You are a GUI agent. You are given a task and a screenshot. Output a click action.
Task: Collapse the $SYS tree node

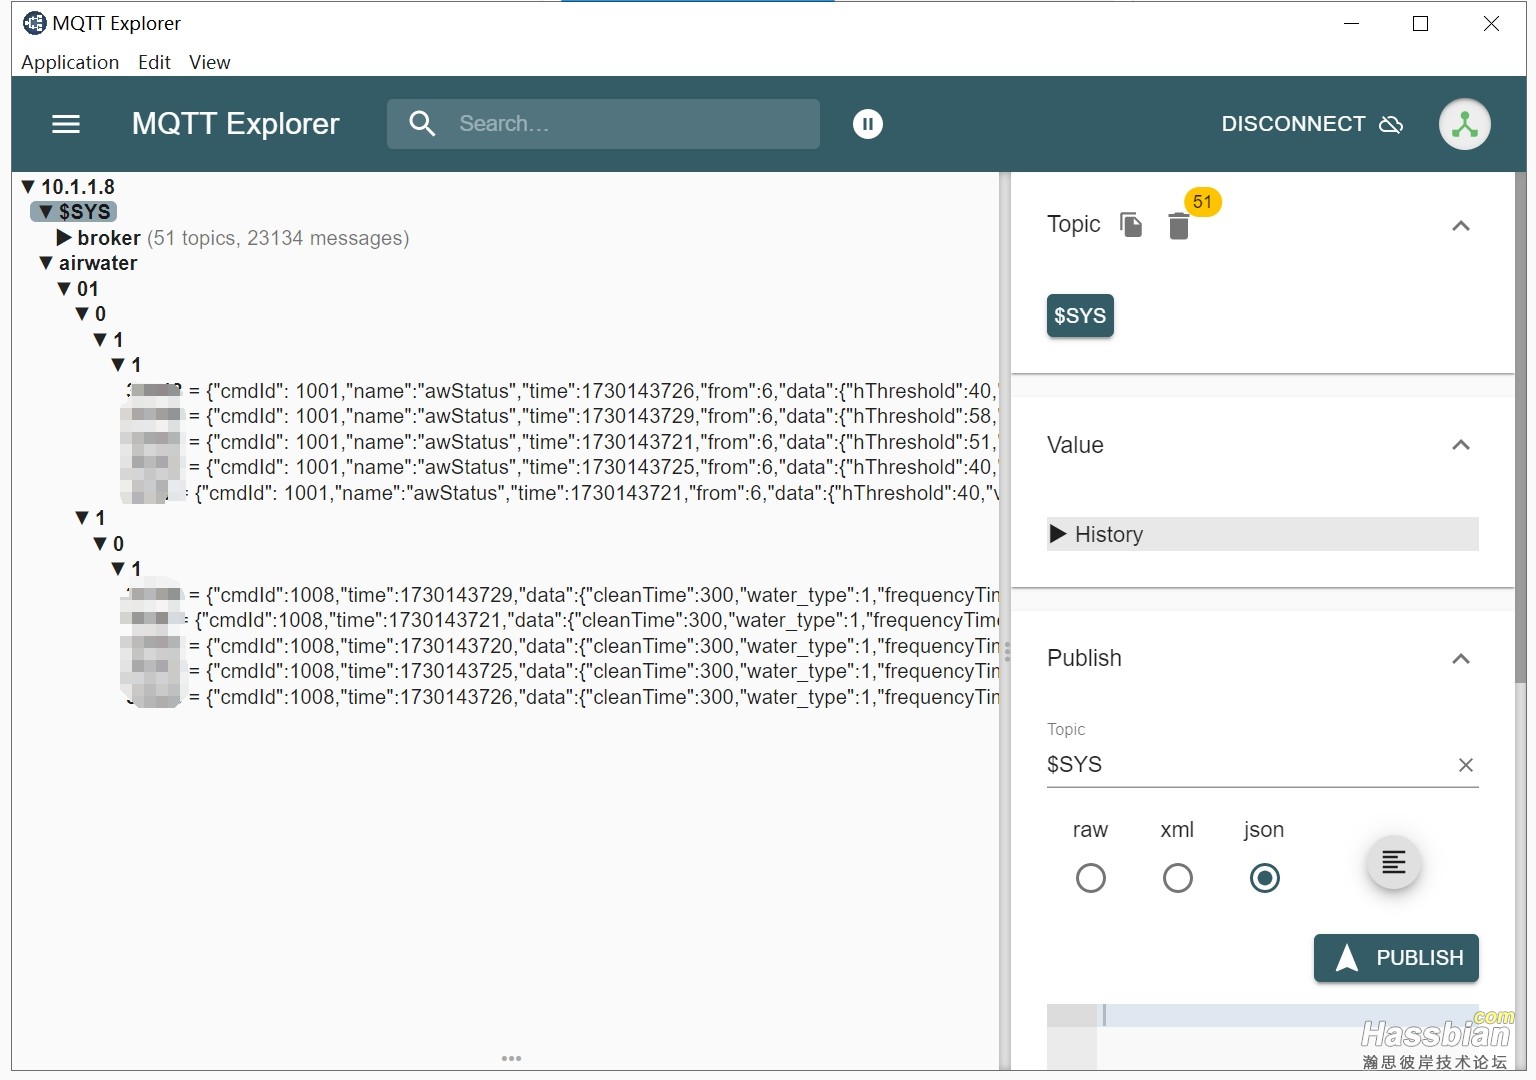[46, 212]
